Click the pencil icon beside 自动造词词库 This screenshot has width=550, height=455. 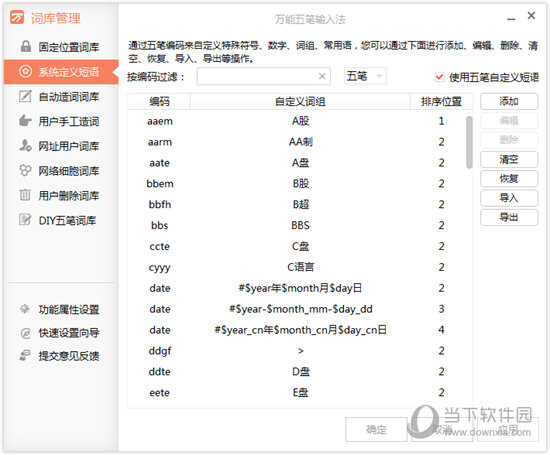pos(25,96)
